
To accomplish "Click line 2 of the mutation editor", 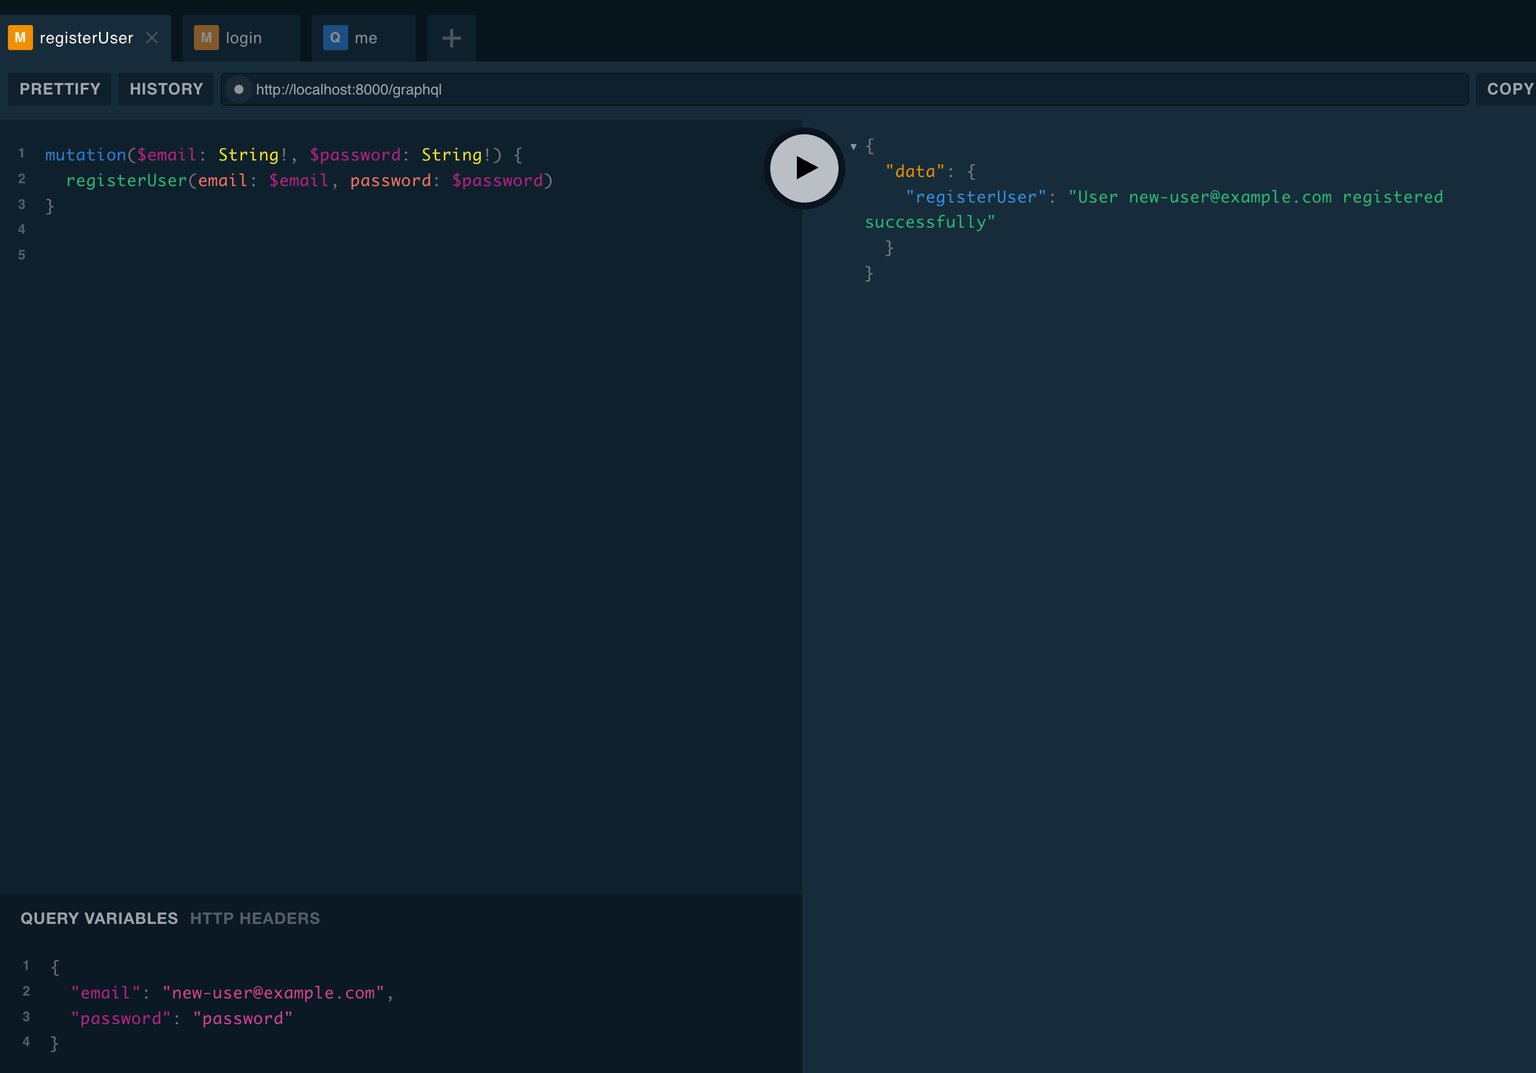I will [x=300, y=180].
